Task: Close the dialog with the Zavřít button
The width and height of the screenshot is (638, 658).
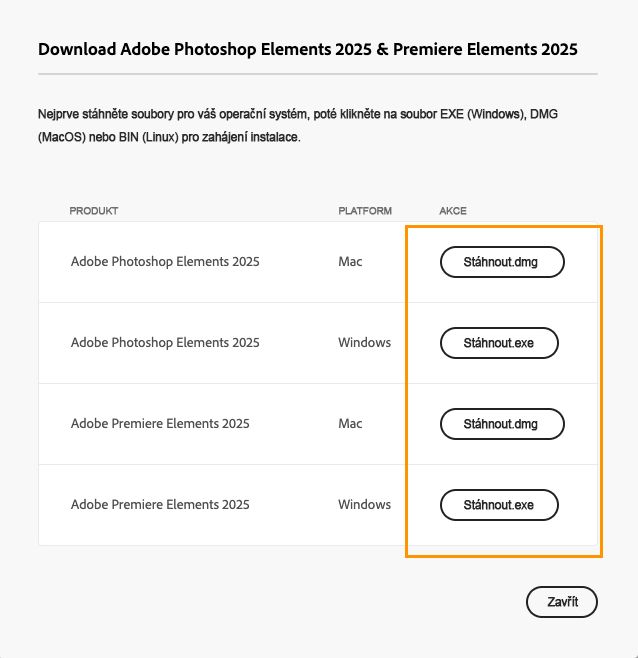Action: [562, 602]
